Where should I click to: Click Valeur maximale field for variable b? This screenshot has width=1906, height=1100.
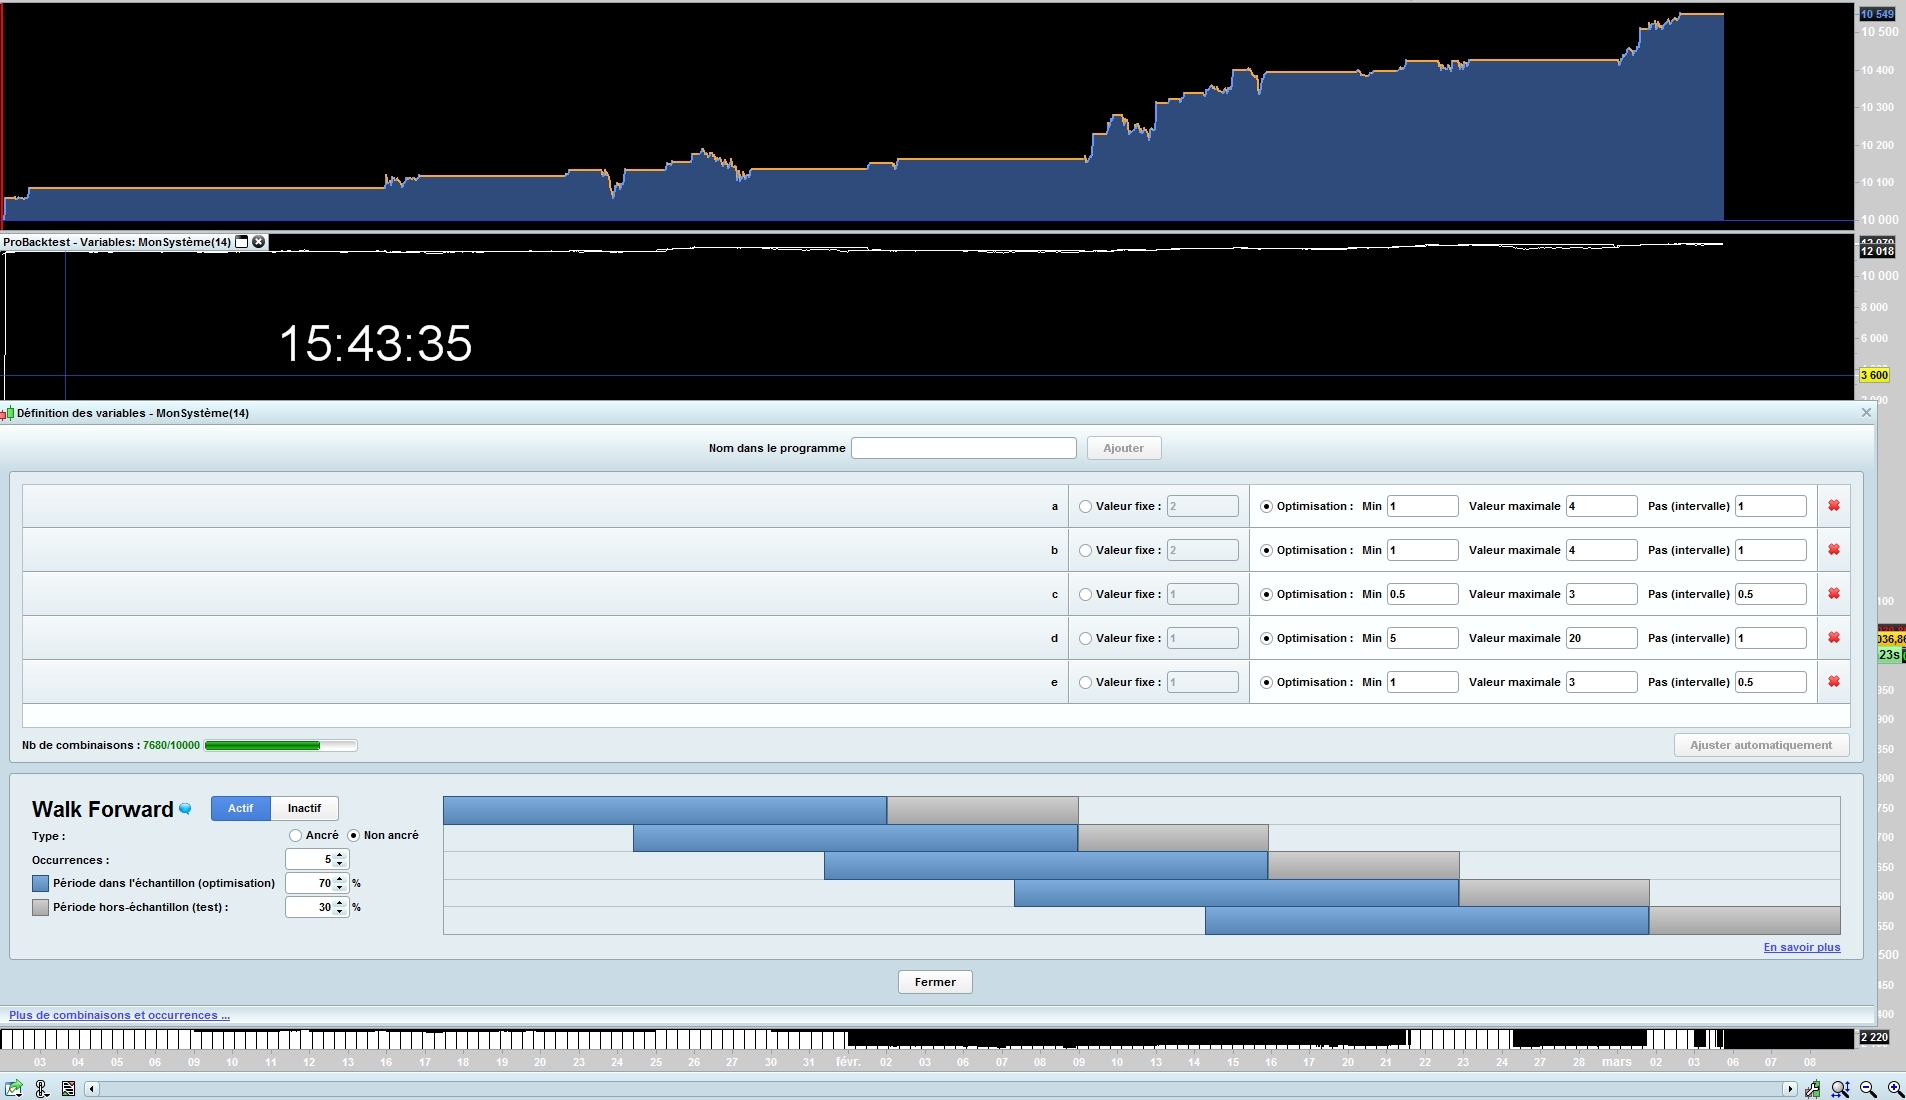pos(1602,550)
